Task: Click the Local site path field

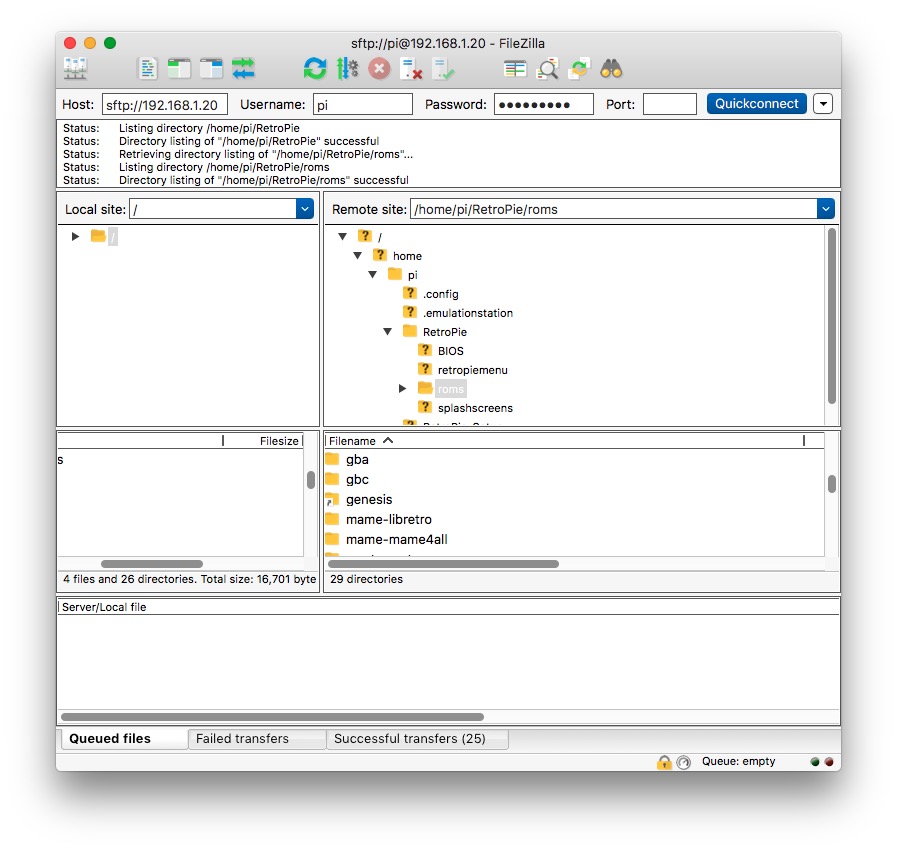Action: 213,209
